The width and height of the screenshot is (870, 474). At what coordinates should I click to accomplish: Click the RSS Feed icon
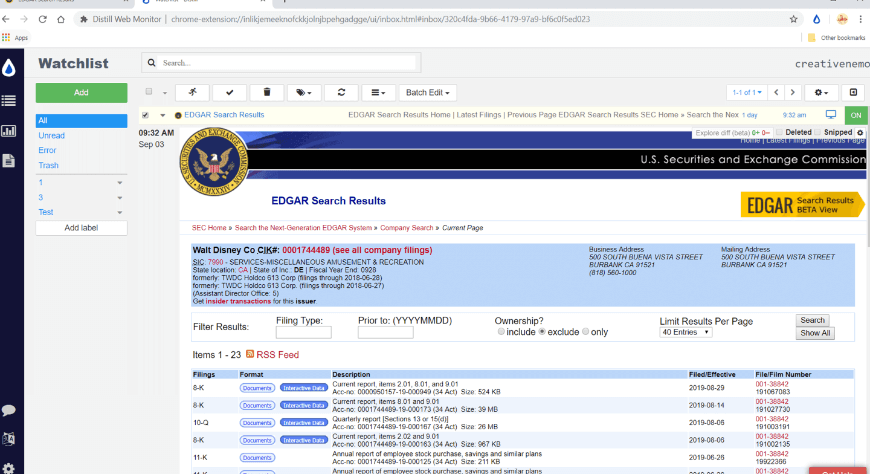click(x=250, y=355)
